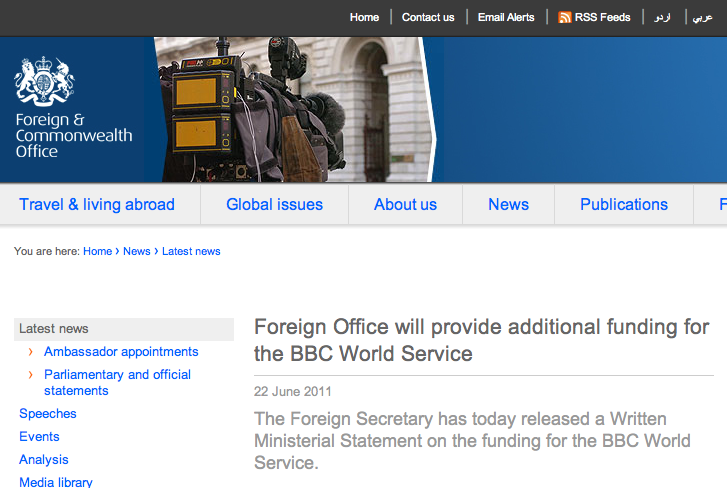Image resolution: width=727 pixels, height=488 pixels.
Task: Switch to Arabic language link
Action: pyautogui.click(x=702, y=17)
